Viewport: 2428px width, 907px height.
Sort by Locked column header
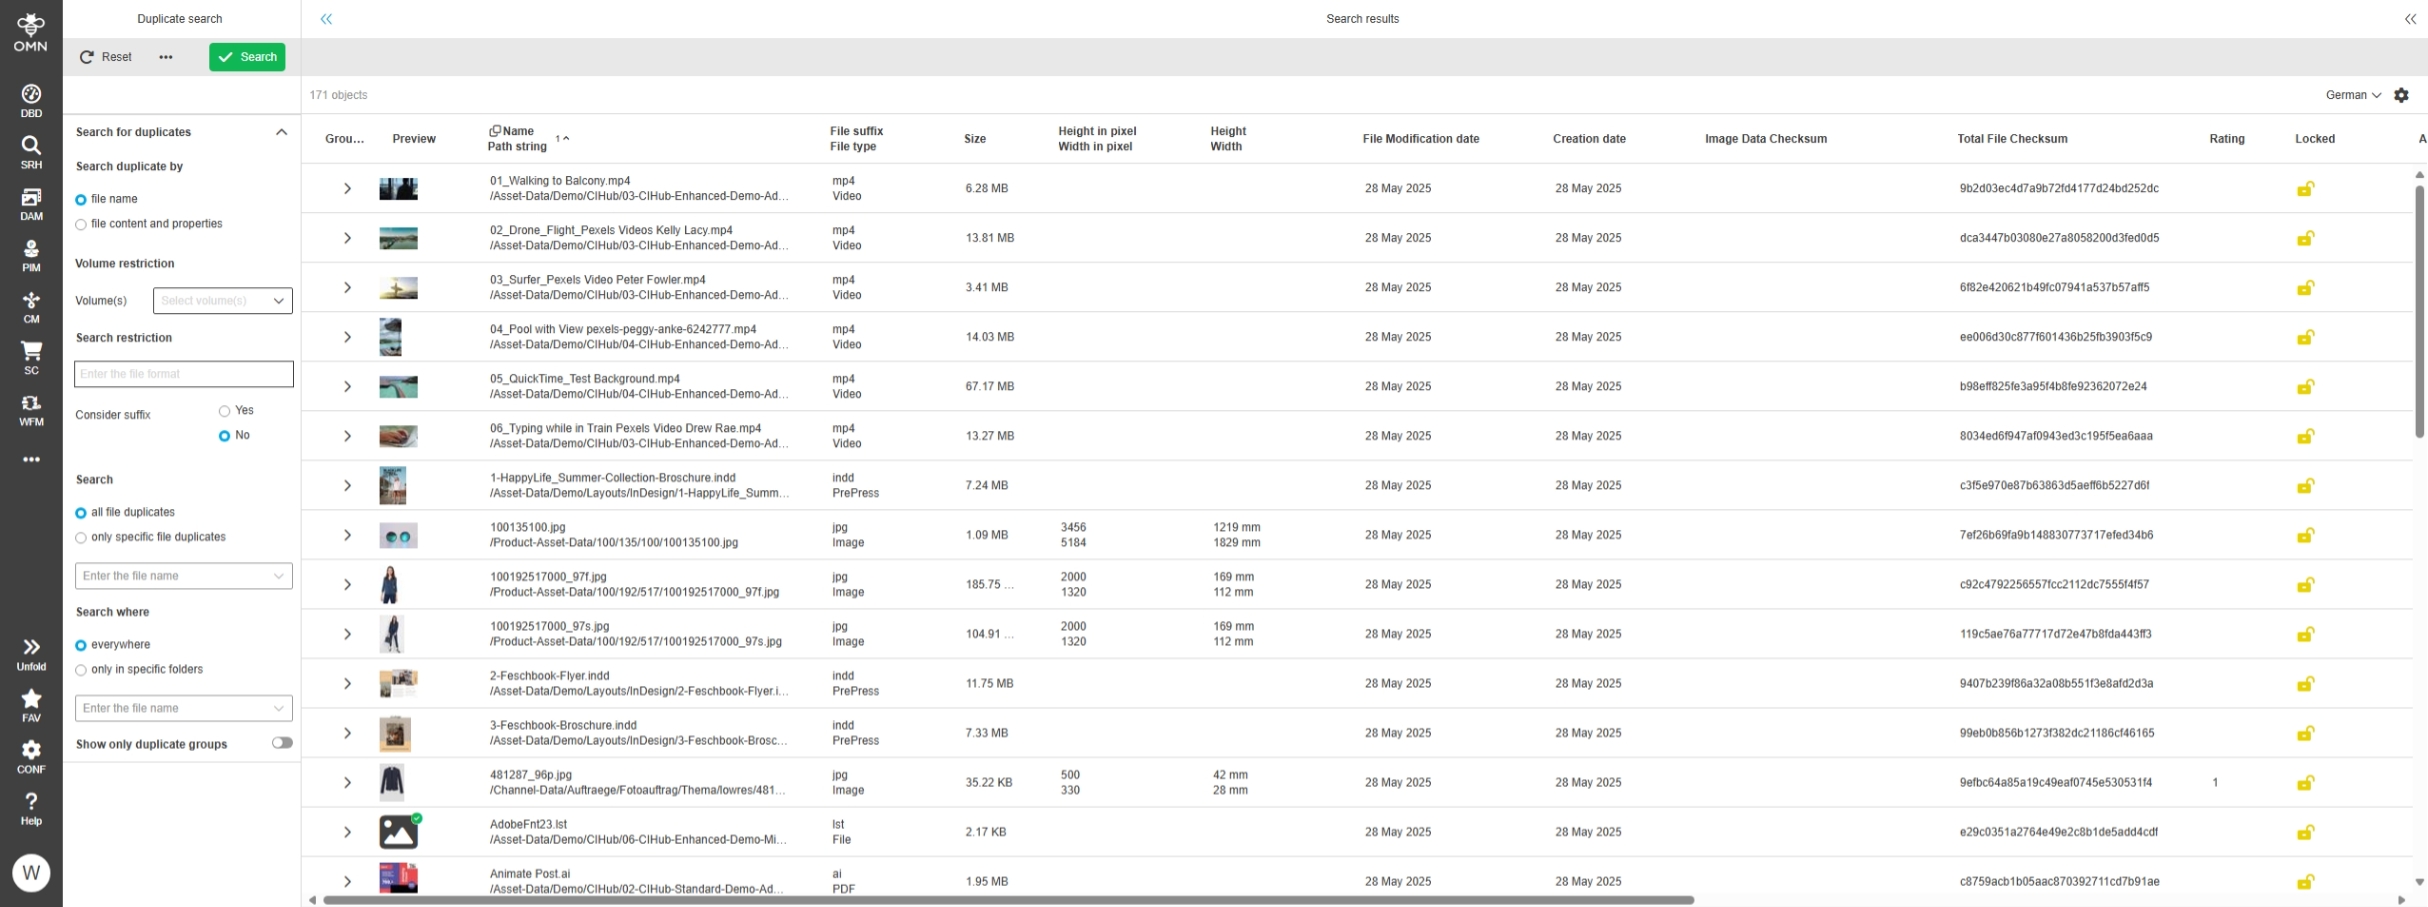pos(2315,139)
